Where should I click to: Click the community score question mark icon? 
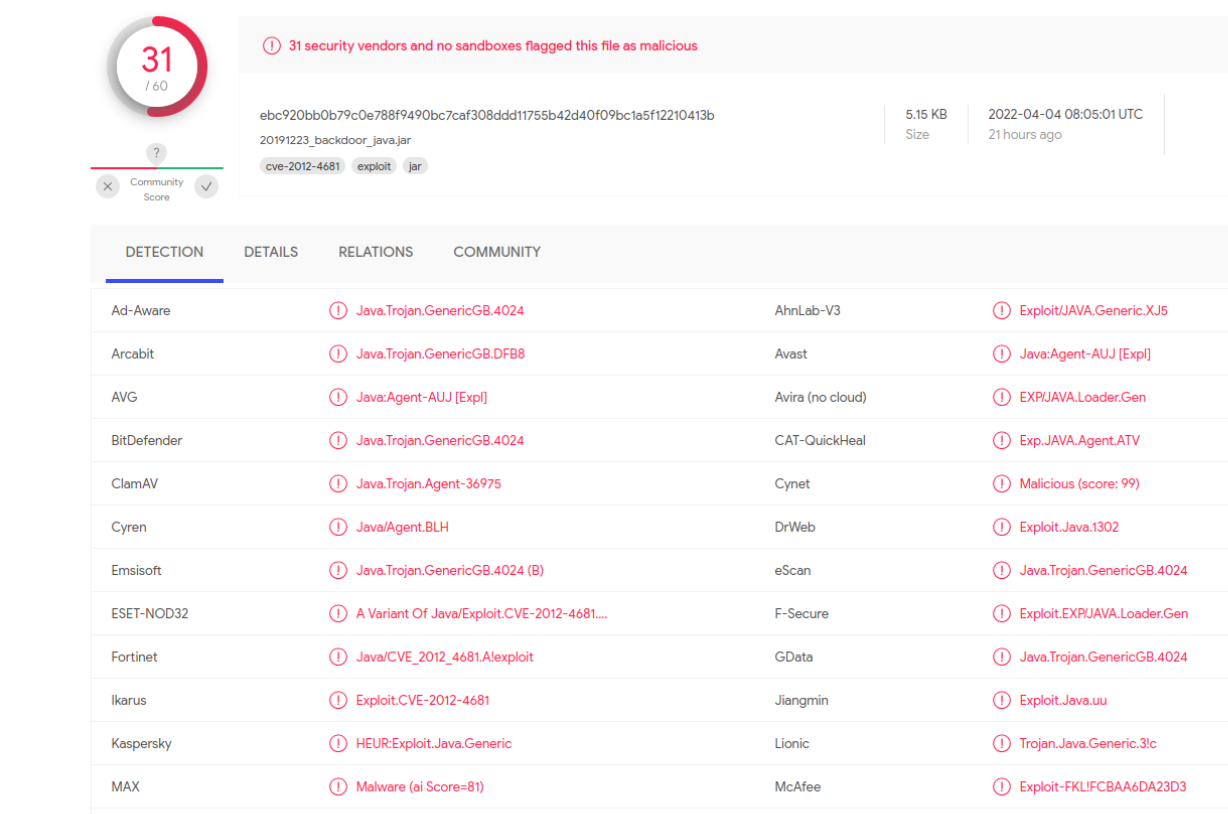point(156,153)
